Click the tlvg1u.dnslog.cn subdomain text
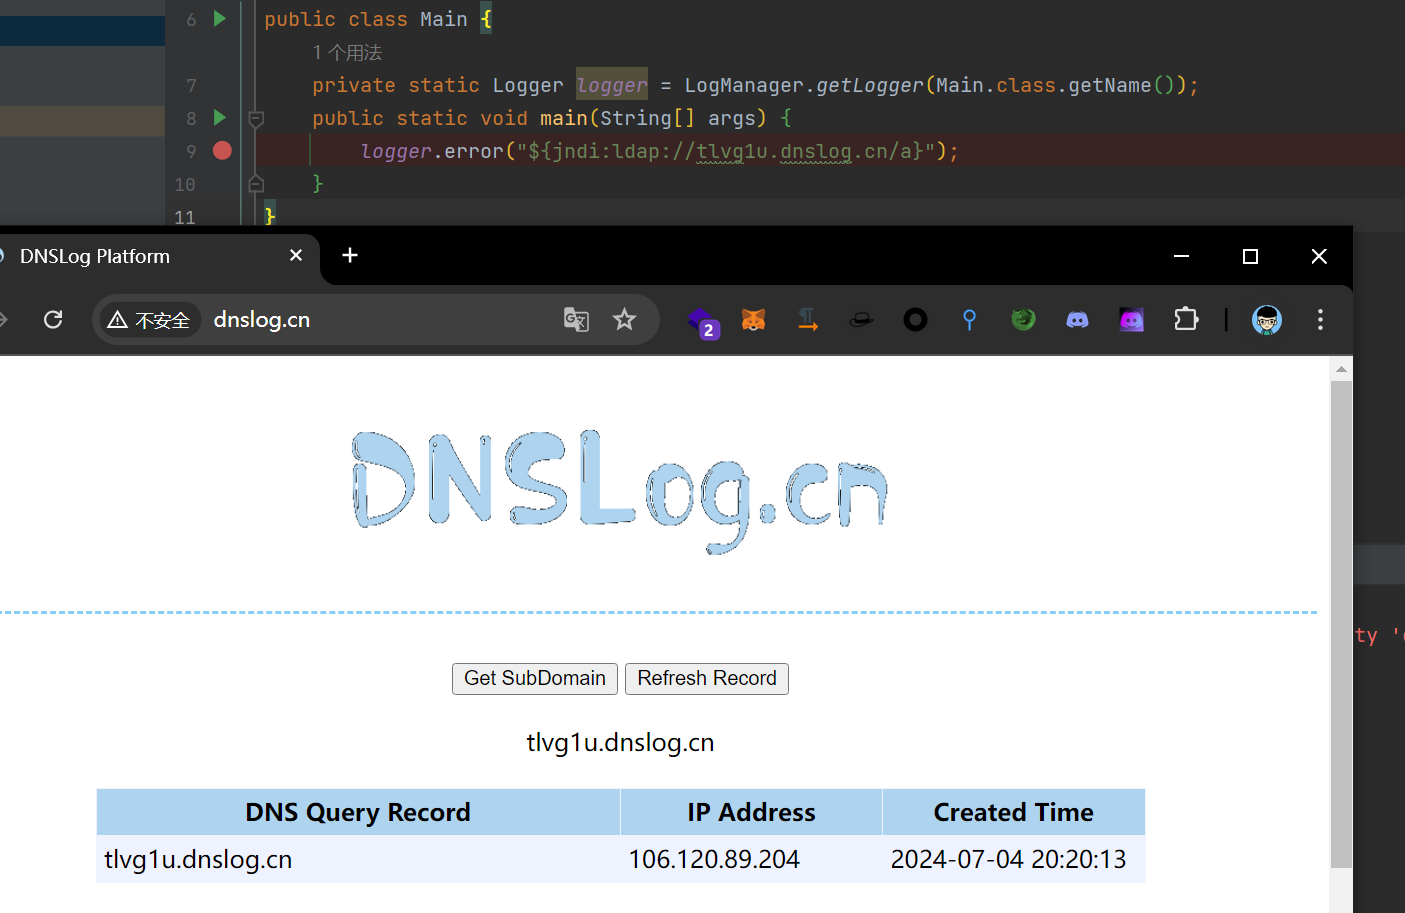The height and width of the screenshot is (913, 1405). 620,743
